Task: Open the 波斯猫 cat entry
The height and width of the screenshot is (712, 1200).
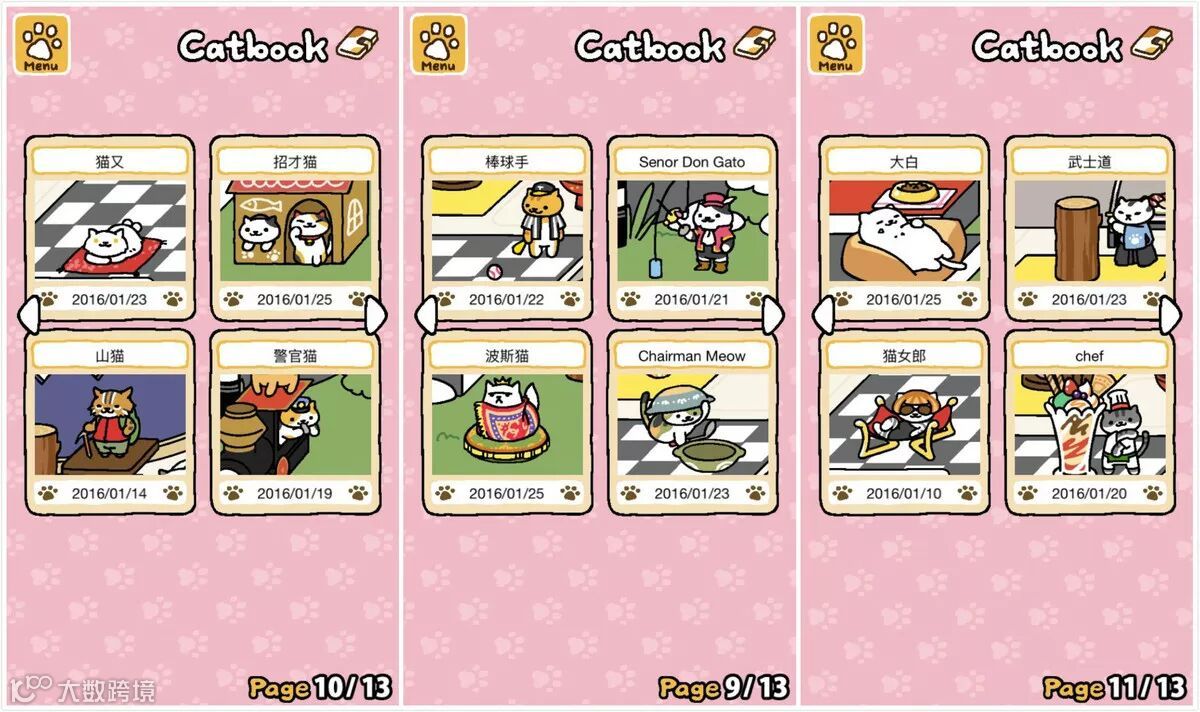Action: (506, 423)
